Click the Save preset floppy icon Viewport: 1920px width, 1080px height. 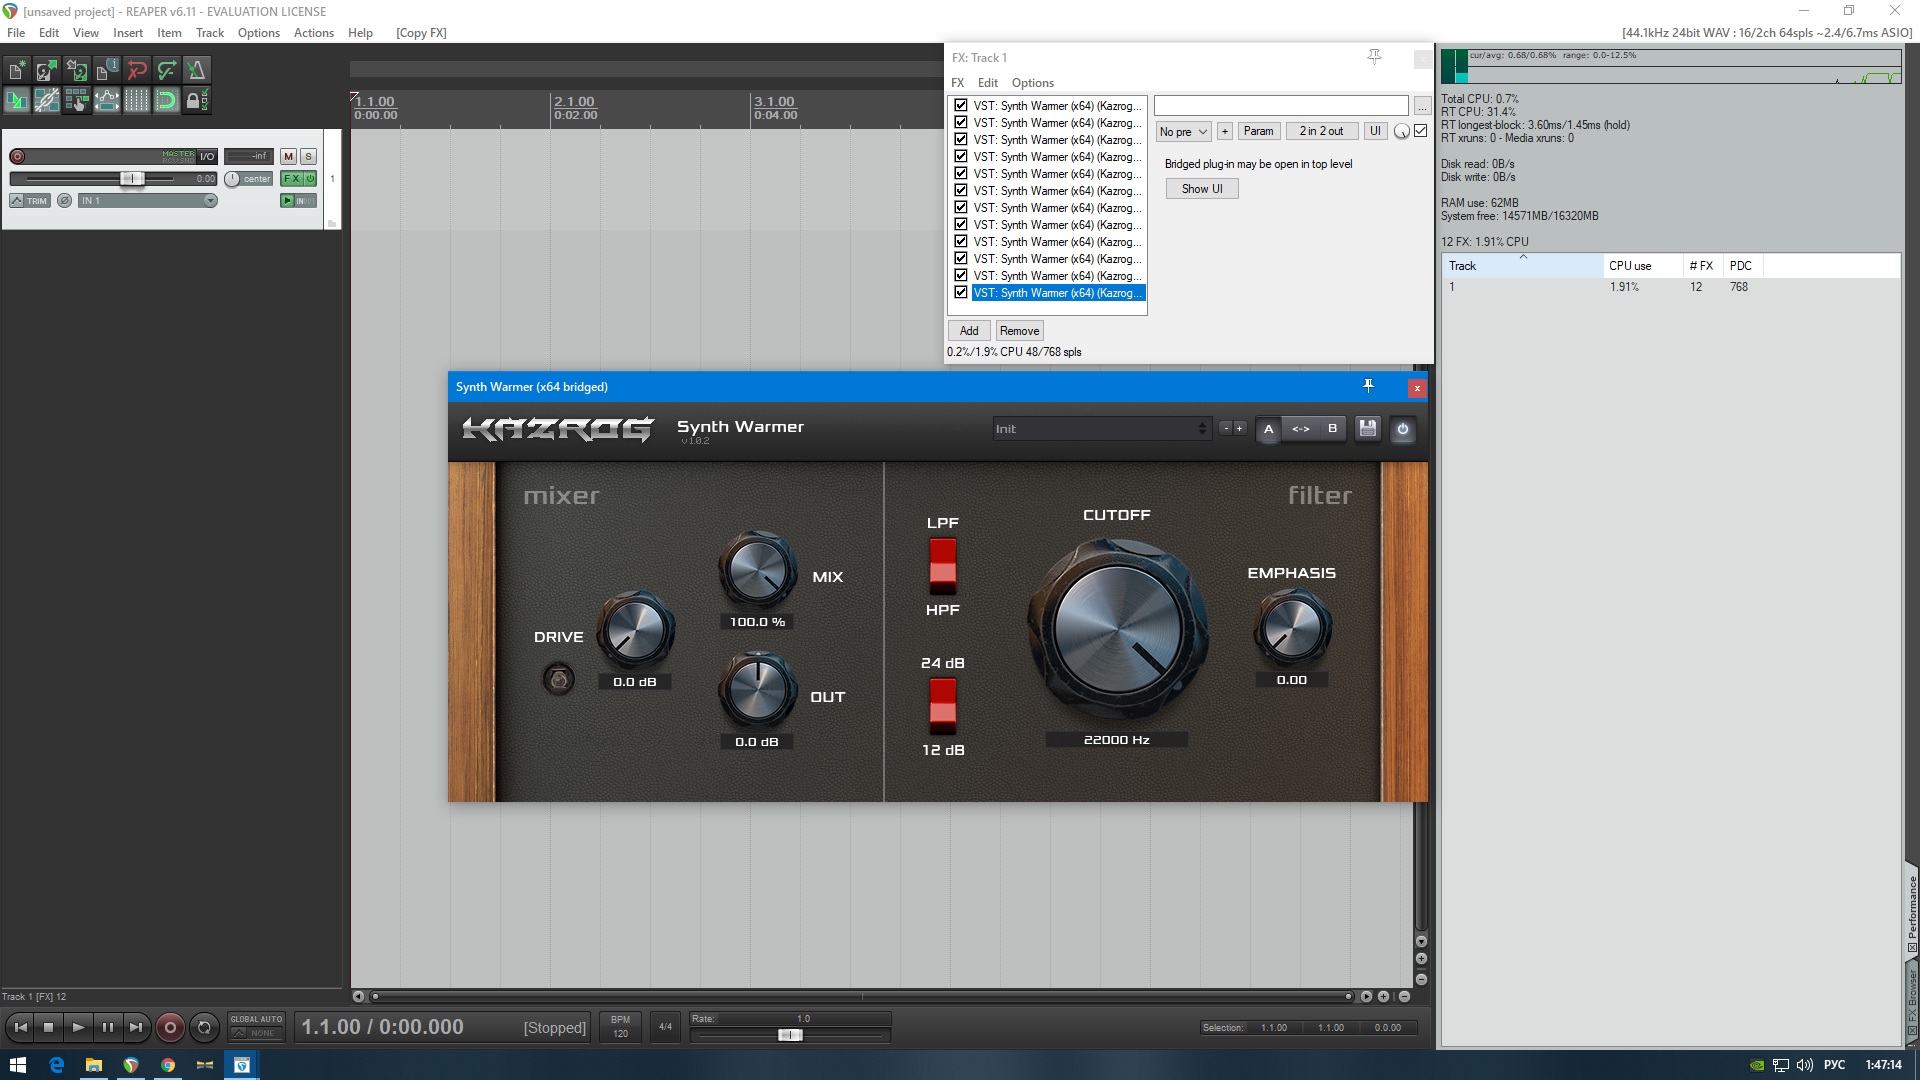pyautogui.click(x=1367, y=429)
